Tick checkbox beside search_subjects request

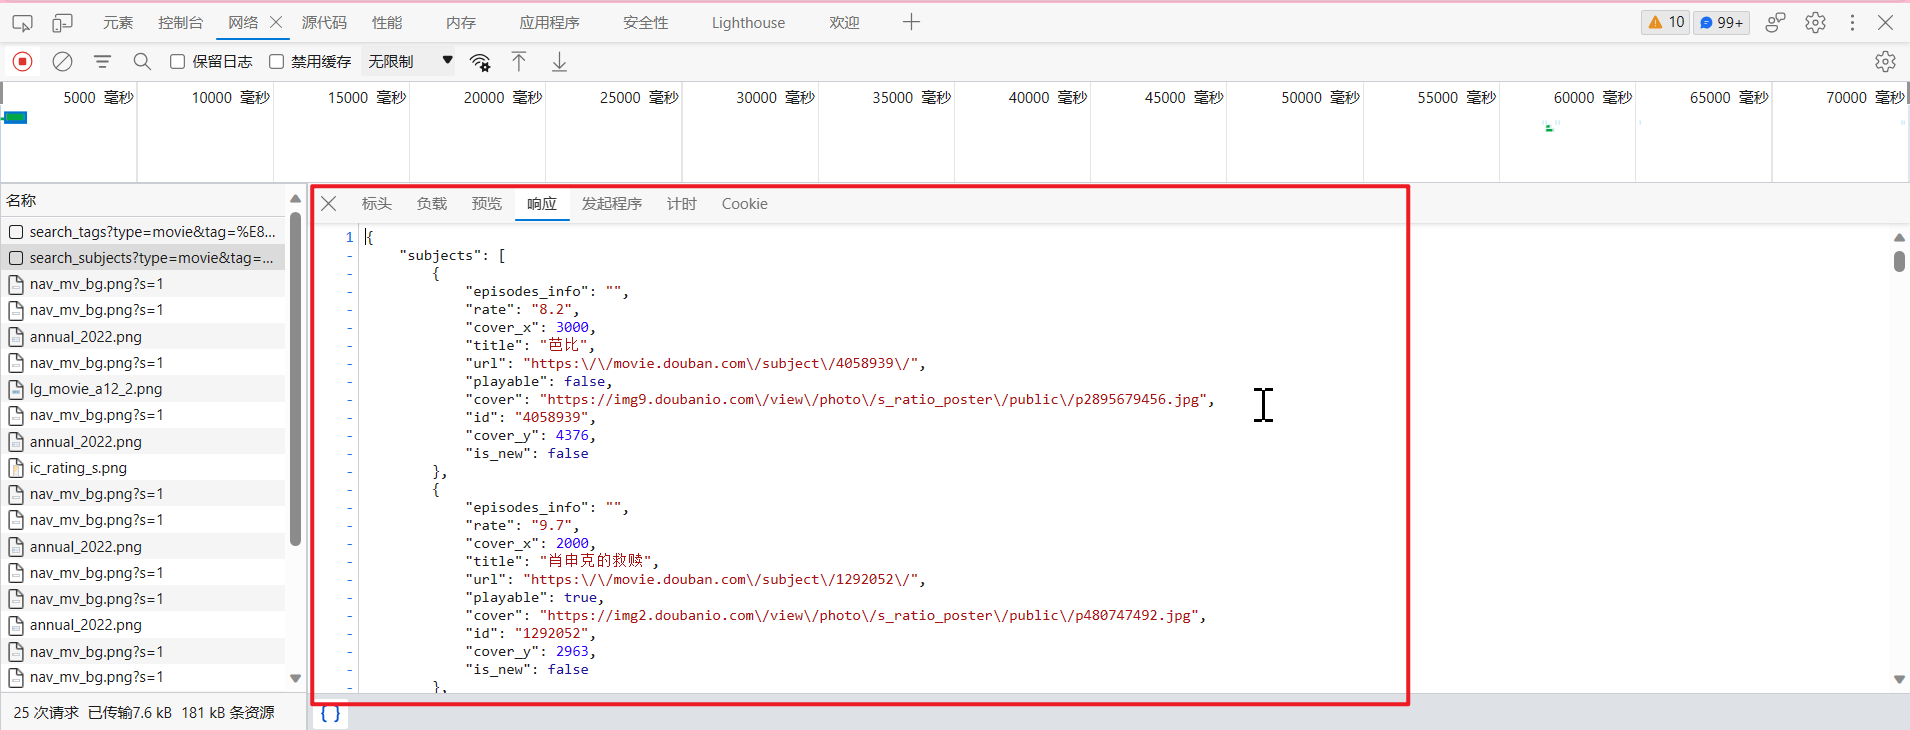[16, 258]
